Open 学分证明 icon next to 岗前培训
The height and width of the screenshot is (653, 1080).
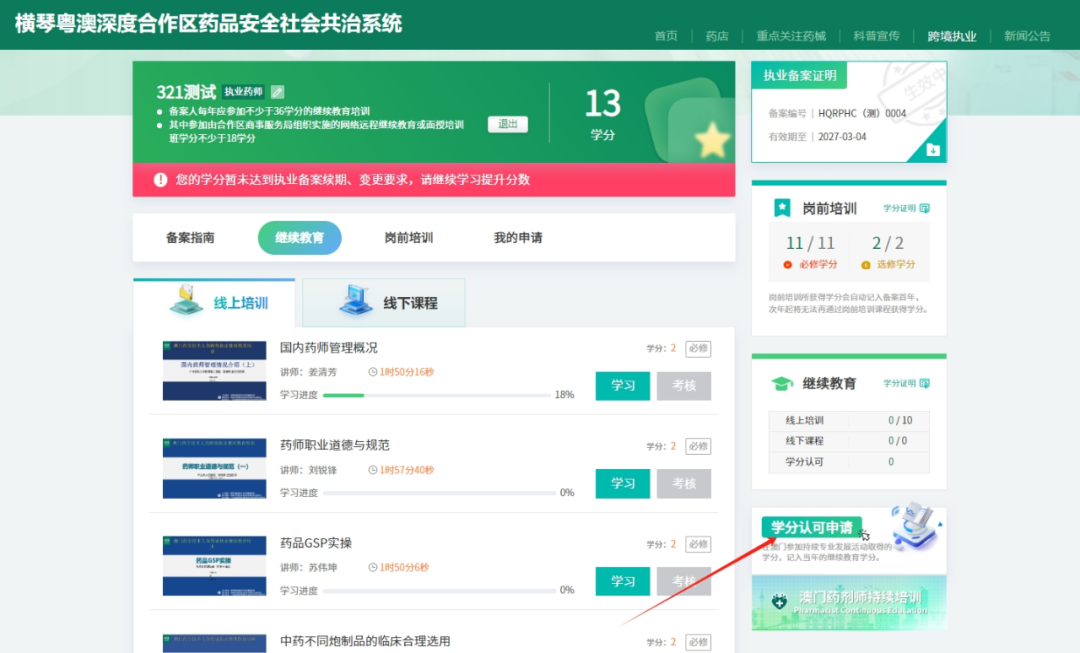(x=924, y=209)
